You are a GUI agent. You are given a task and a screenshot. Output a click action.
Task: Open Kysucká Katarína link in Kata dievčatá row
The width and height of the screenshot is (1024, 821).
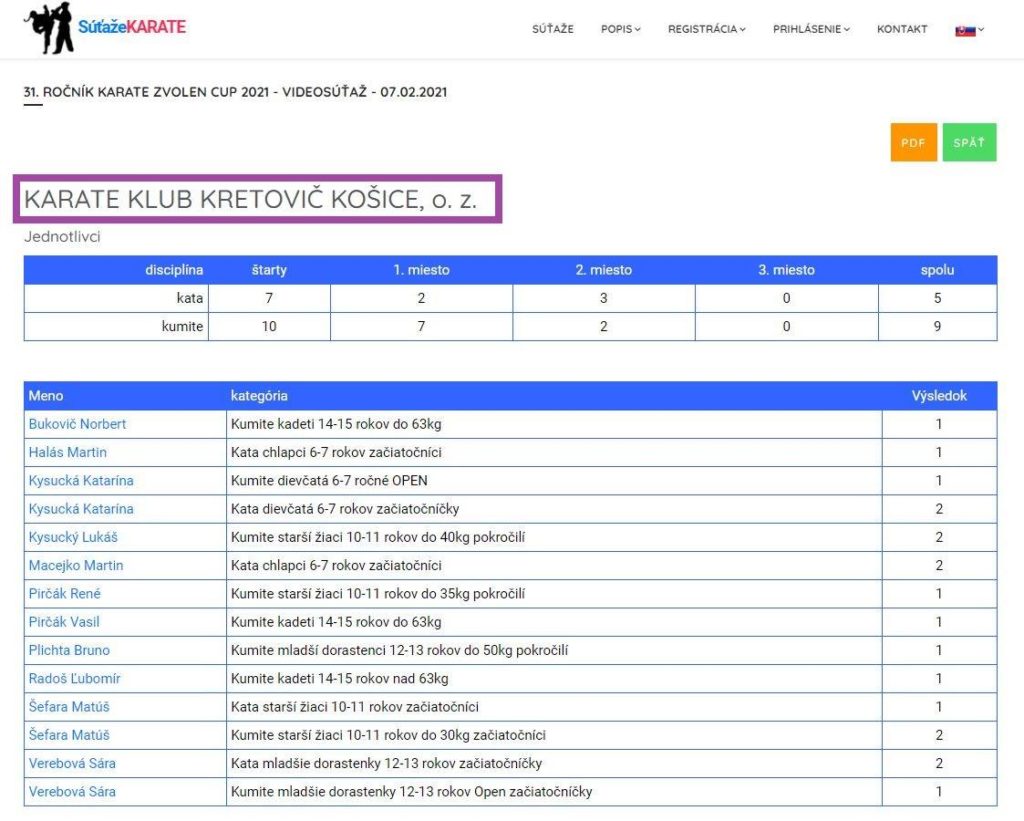click(x=81, y=509)
